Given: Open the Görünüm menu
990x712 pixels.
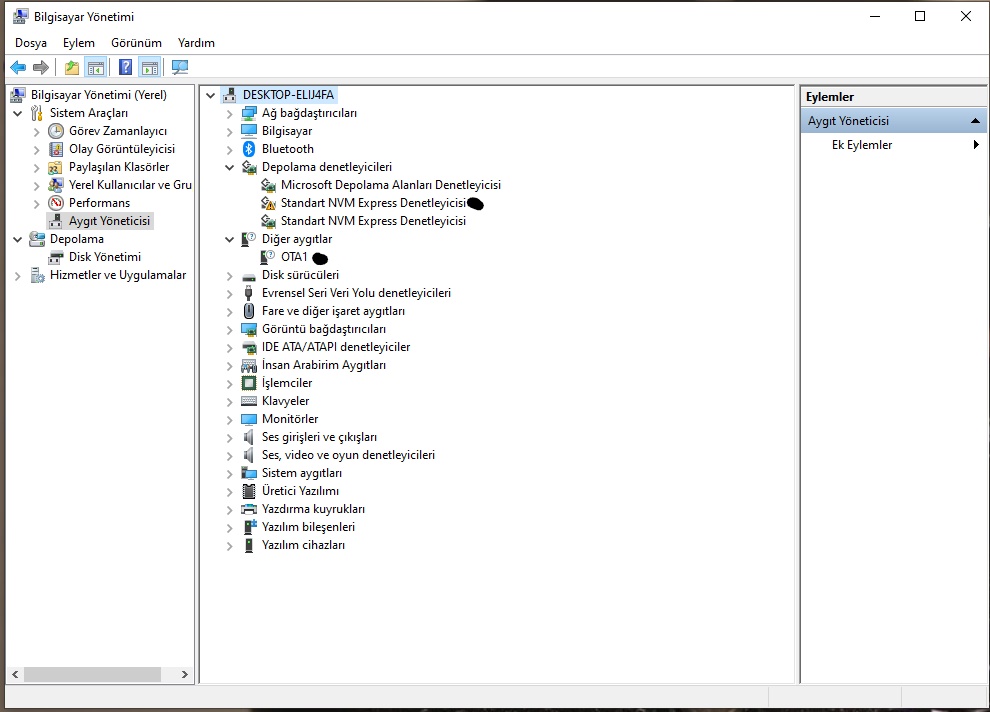Looking at the screenshot, I should click(x=136, y=43).
